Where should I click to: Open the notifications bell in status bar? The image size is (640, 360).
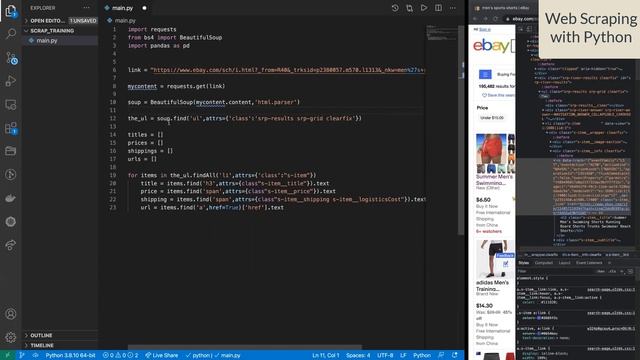click(x=455, y=355)
